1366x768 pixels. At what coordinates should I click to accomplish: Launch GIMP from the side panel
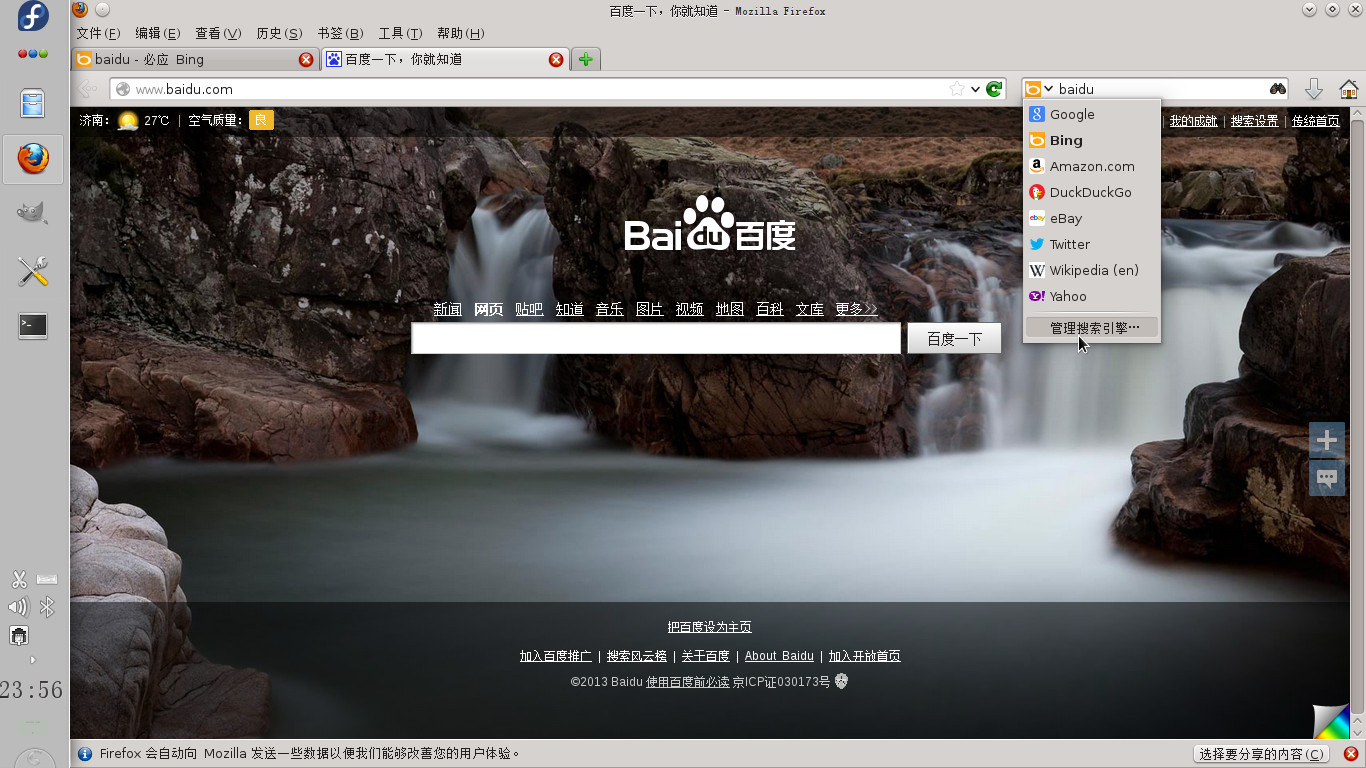click(33, 213)
